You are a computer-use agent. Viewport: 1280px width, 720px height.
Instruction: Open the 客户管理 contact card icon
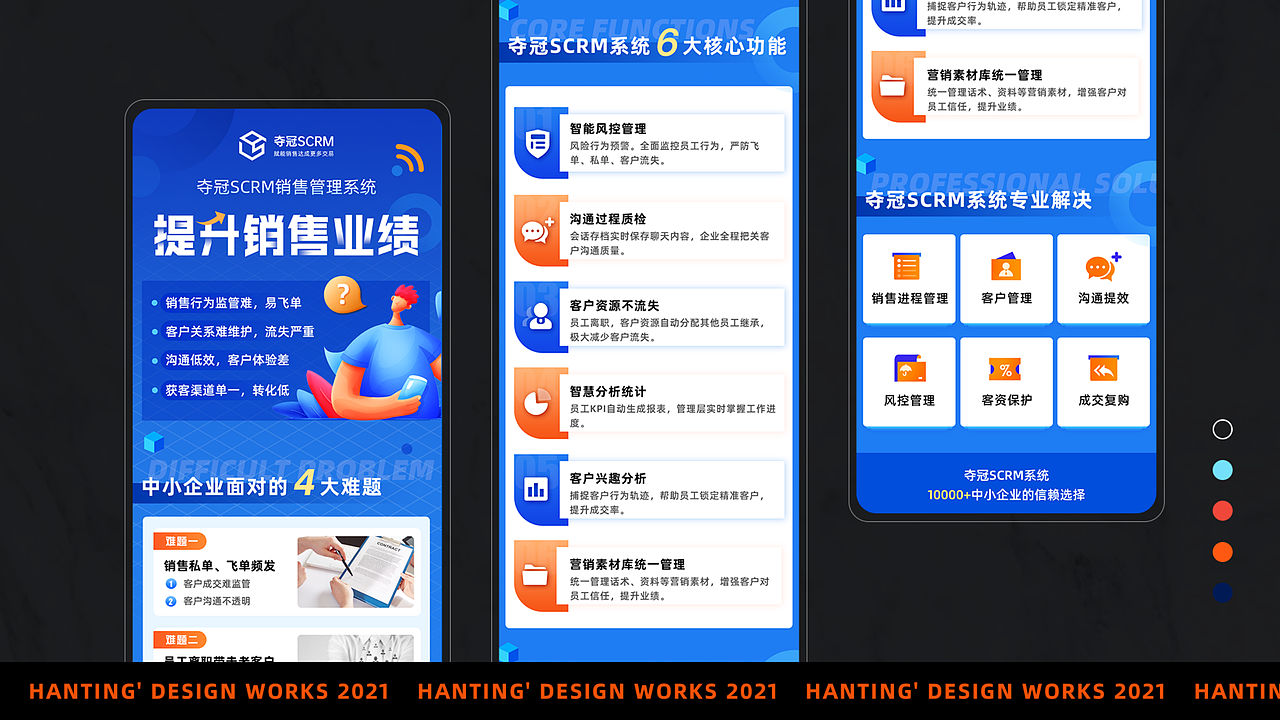click(x=1006, y=267)
